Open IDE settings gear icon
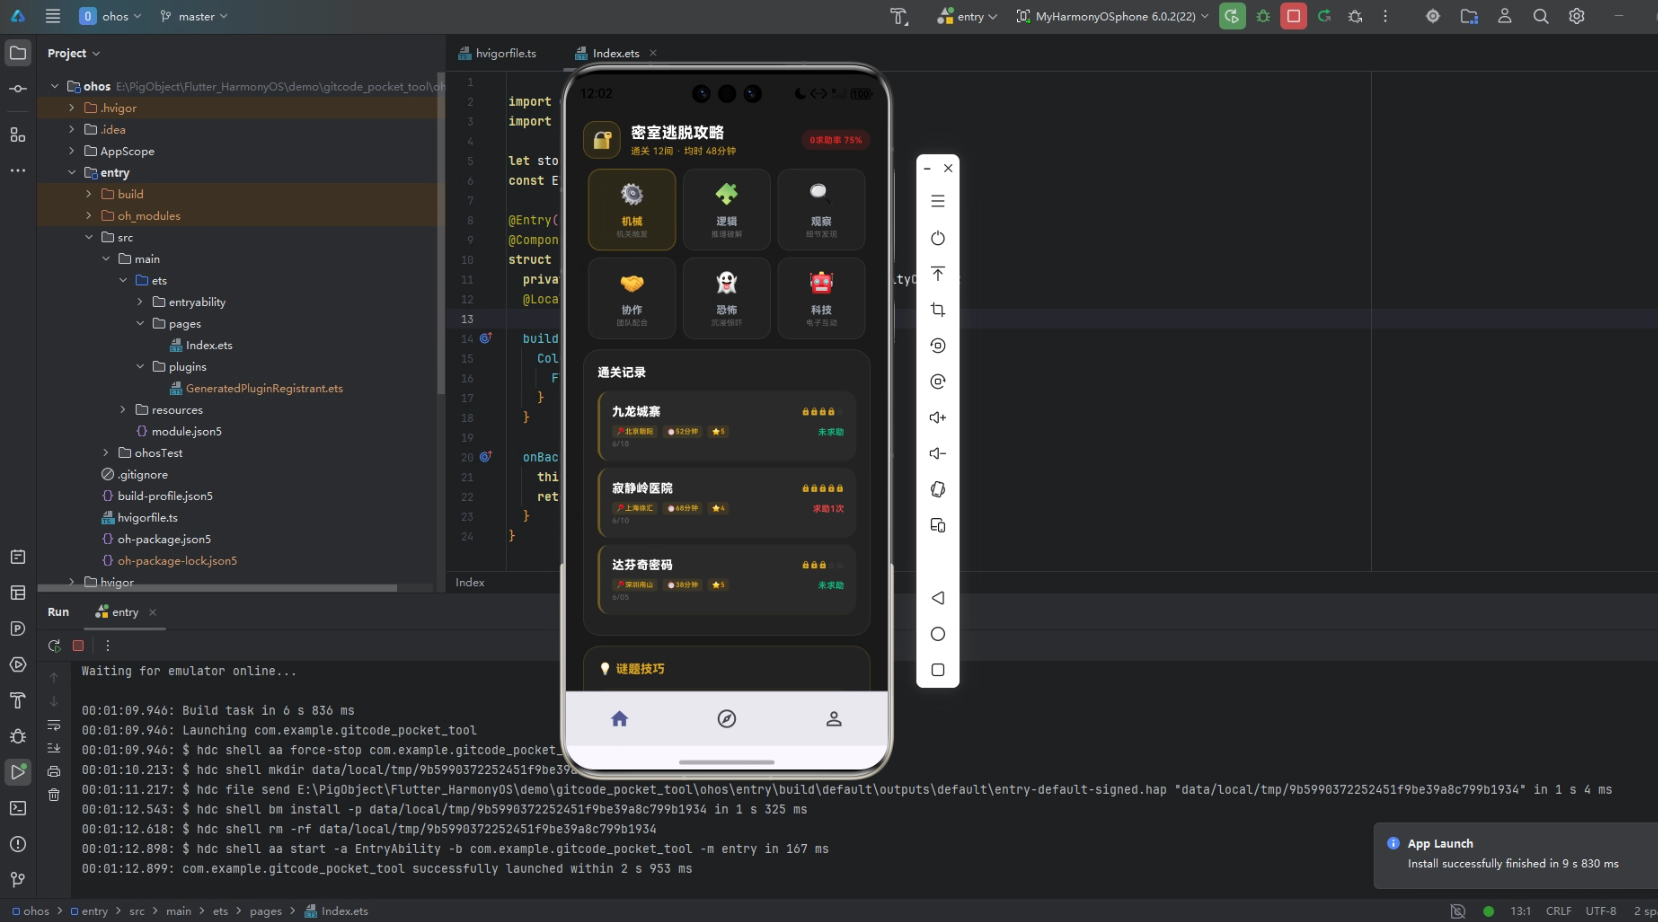 click(1577, 16)
